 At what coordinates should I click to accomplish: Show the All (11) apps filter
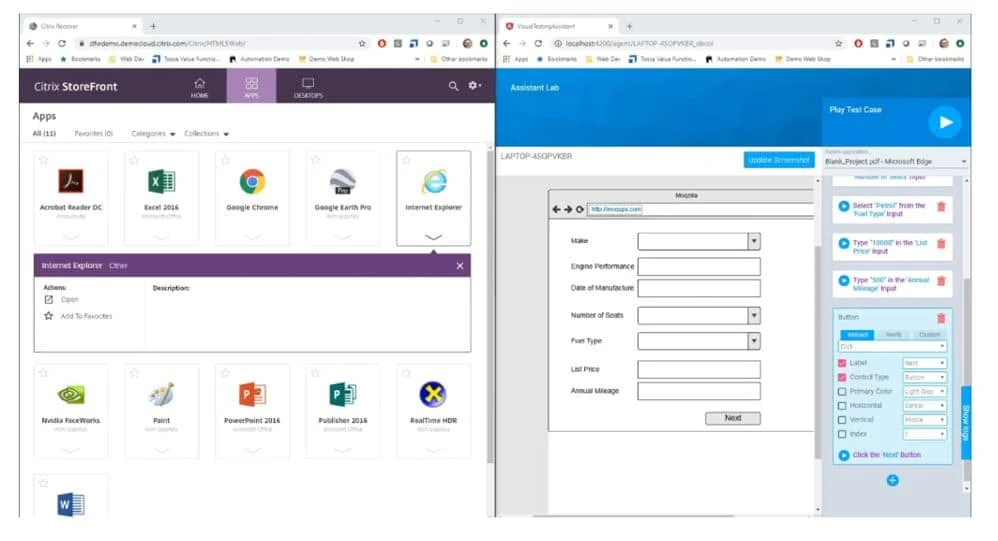(x=44, y=134)
